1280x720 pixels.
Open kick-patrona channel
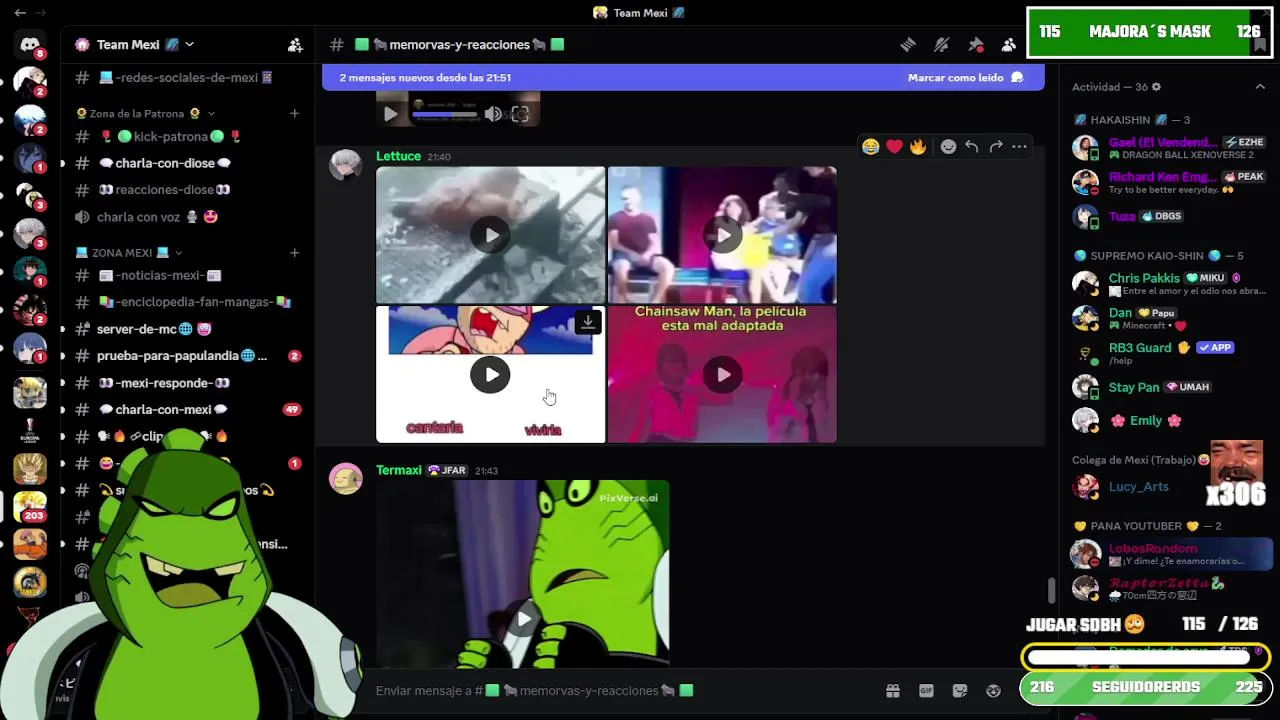185,137
